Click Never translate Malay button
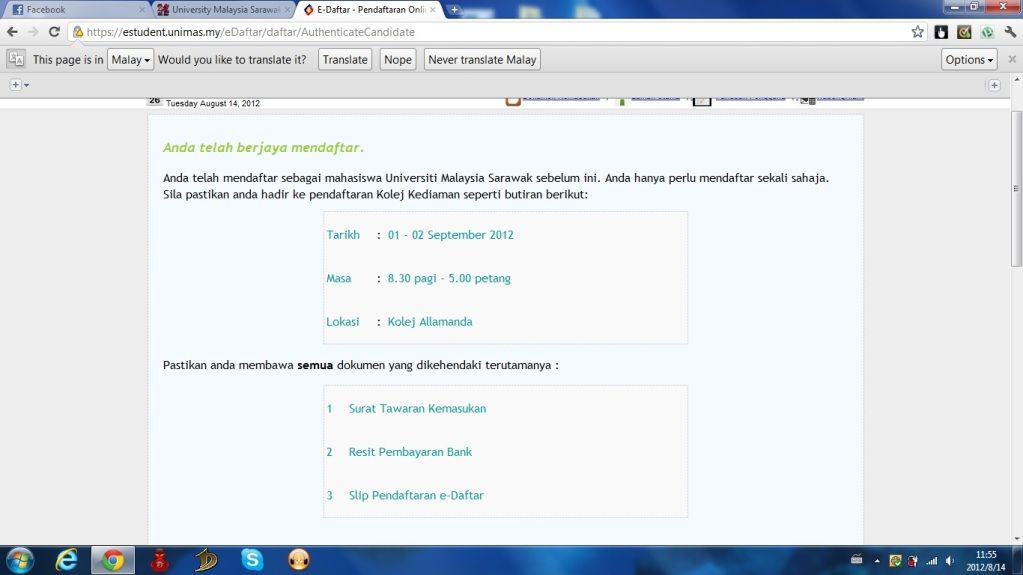 coord(482,60)
